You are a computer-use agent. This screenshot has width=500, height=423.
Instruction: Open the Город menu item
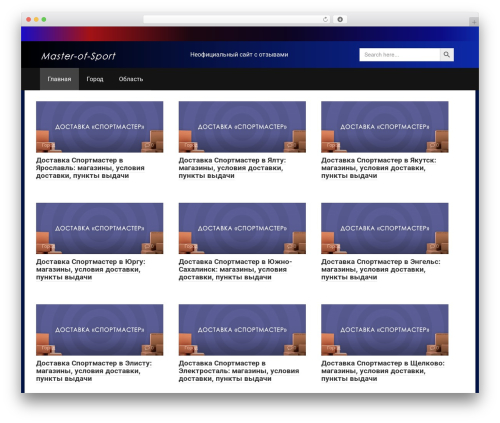95,79
